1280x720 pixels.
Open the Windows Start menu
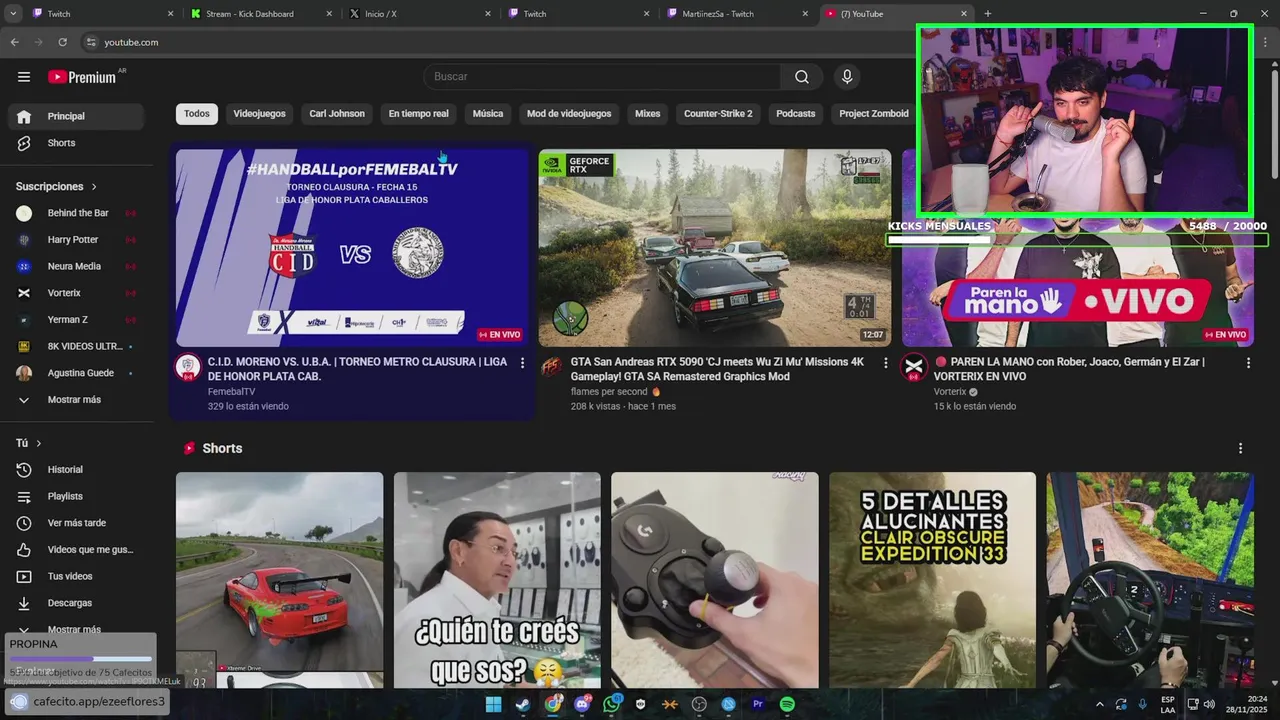(493, 704)
